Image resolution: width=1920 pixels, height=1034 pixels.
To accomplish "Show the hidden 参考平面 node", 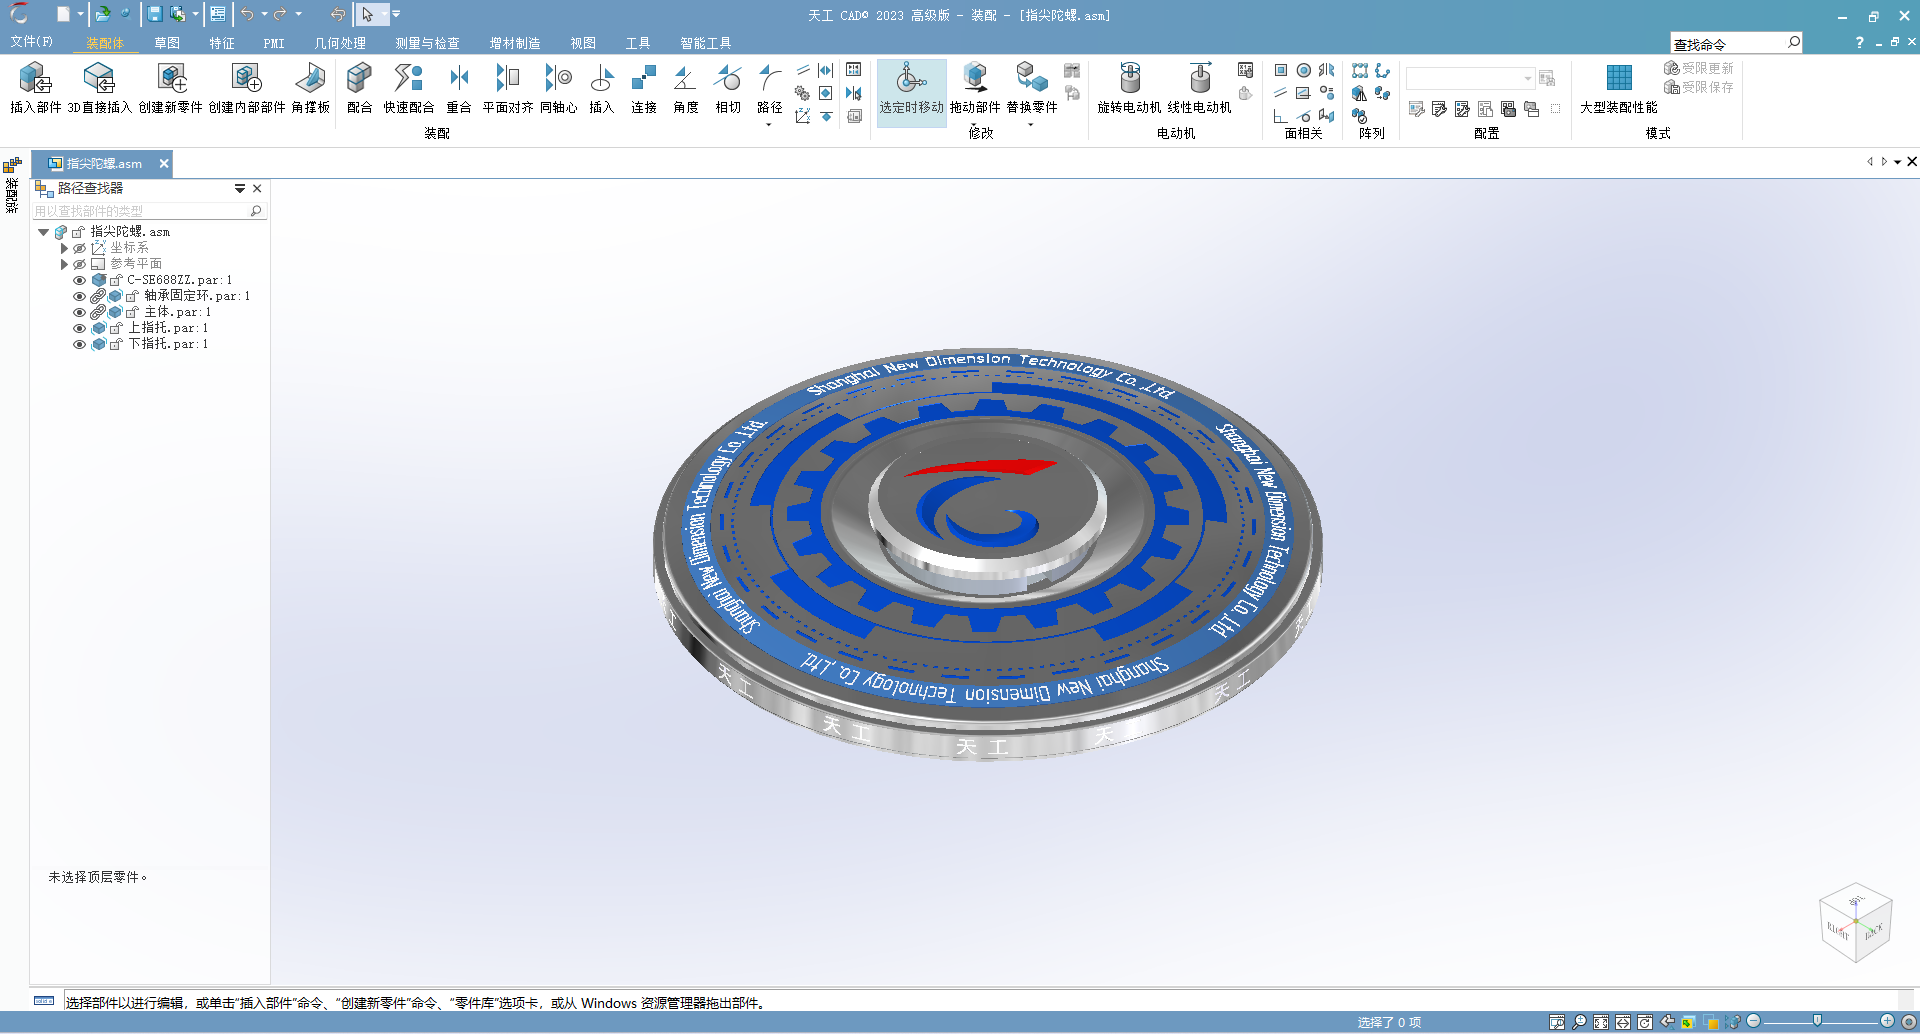I will pos(79,264).
